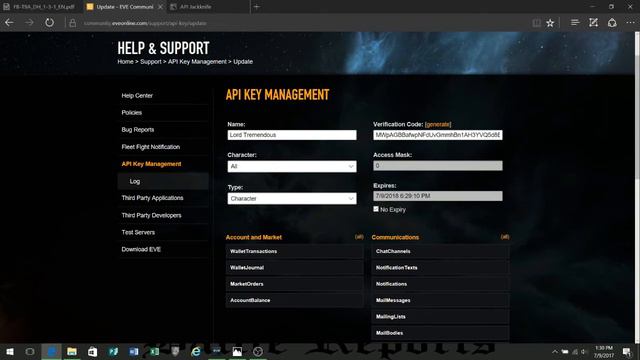The height and width of the screenshot is (360, 640).
Task: Switch to the PDF tab
Action: [41, 7]
